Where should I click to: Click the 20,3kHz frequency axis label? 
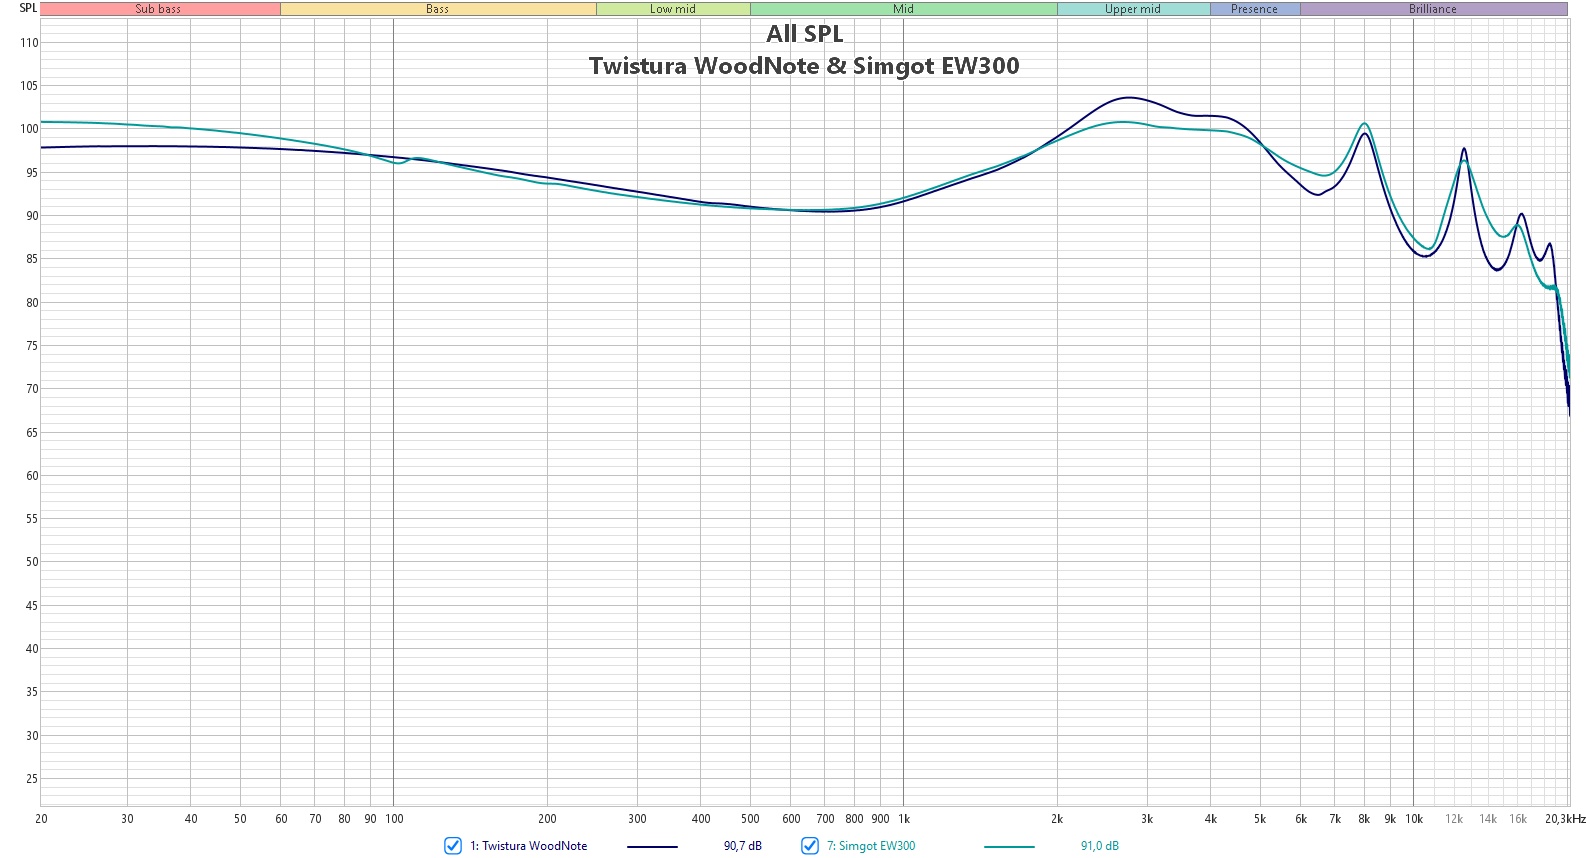pos(1565,819)
